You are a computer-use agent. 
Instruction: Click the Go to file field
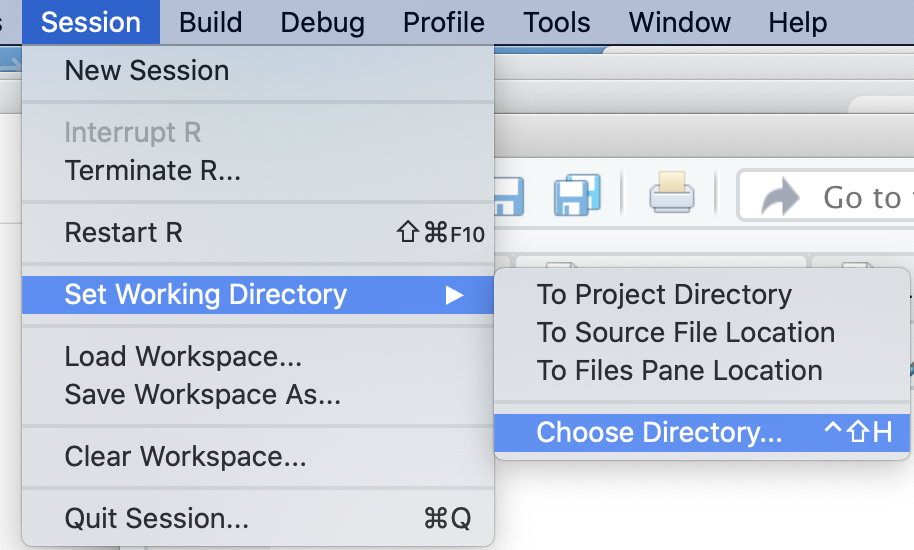coord(826,196)
